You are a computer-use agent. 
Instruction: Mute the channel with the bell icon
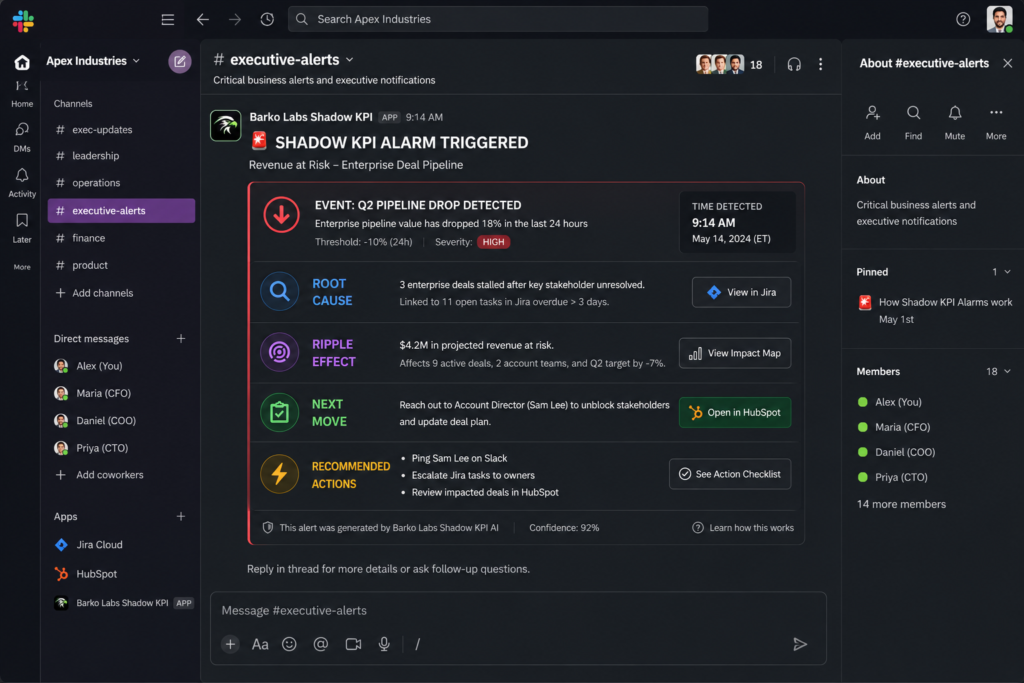point(955,122)
